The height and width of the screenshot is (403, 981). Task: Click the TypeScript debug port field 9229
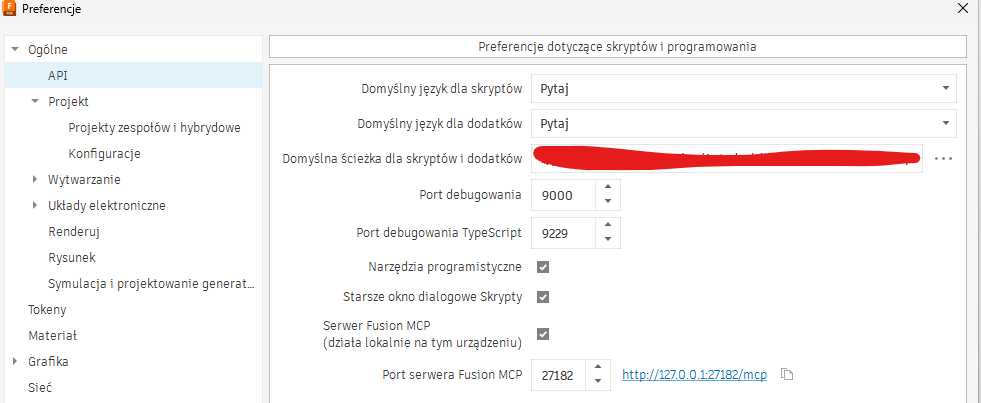(x=566, y=233)
